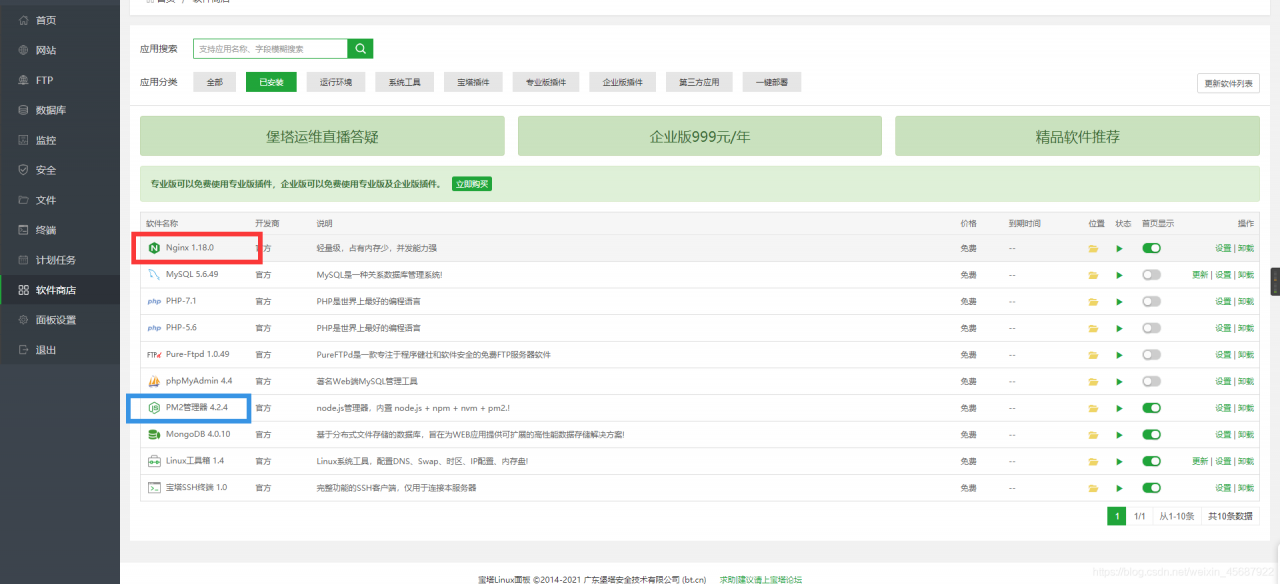Click the status play icon for MySQL 5.6.49
Image resolution: width=1280 pixels, height=584 pixels.
1120,275
